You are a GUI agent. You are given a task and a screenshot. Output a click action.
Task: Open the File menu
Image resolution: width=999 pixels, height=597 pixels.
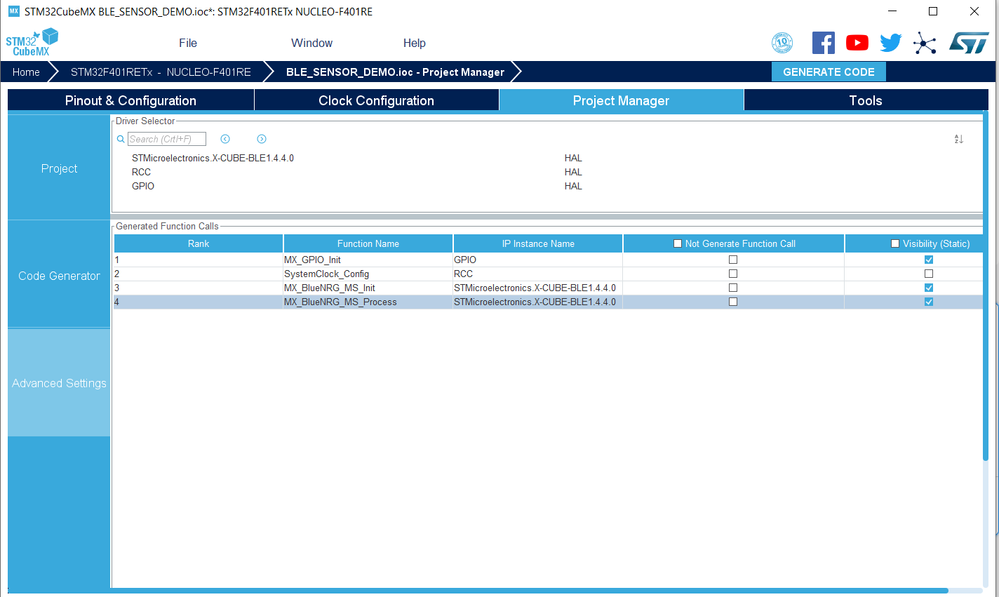188,43
